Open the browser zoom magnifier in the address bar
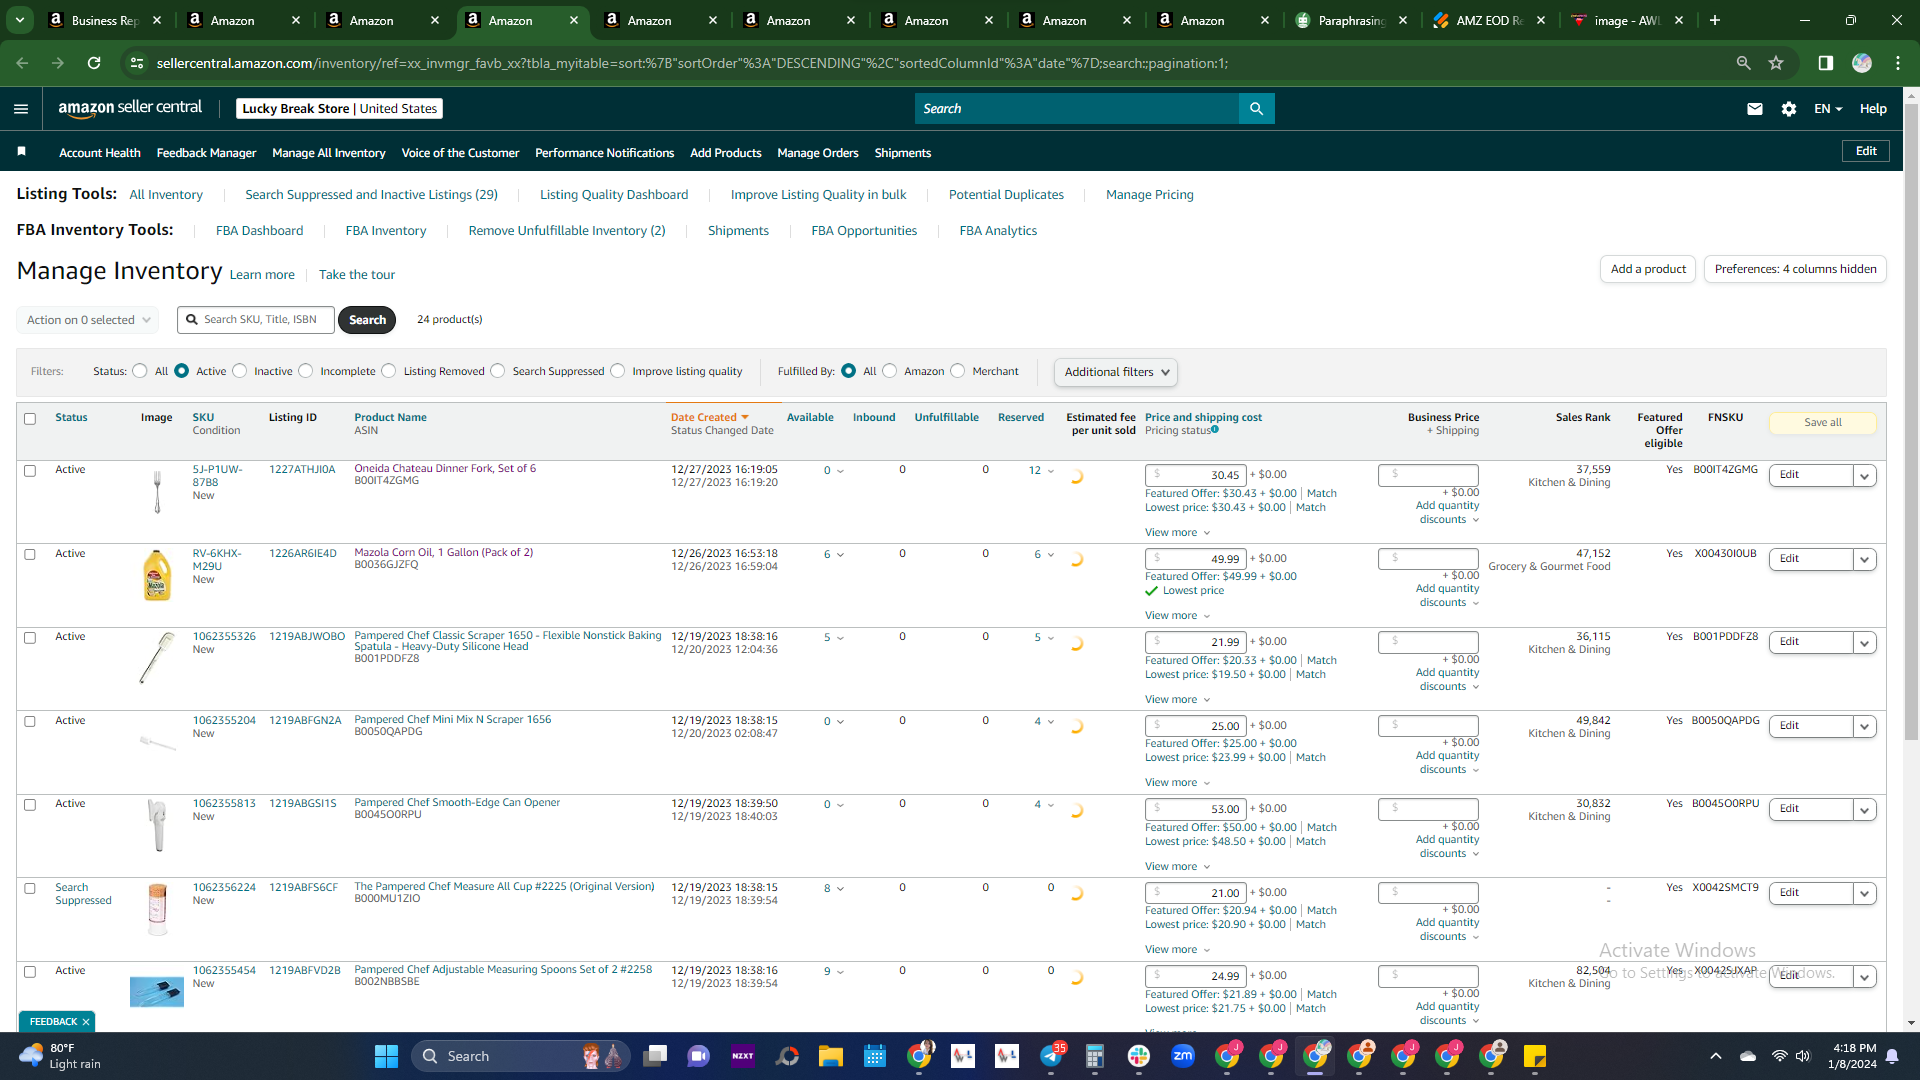The width and height of the screenshot is (1920, 1080). point(1744,63)
